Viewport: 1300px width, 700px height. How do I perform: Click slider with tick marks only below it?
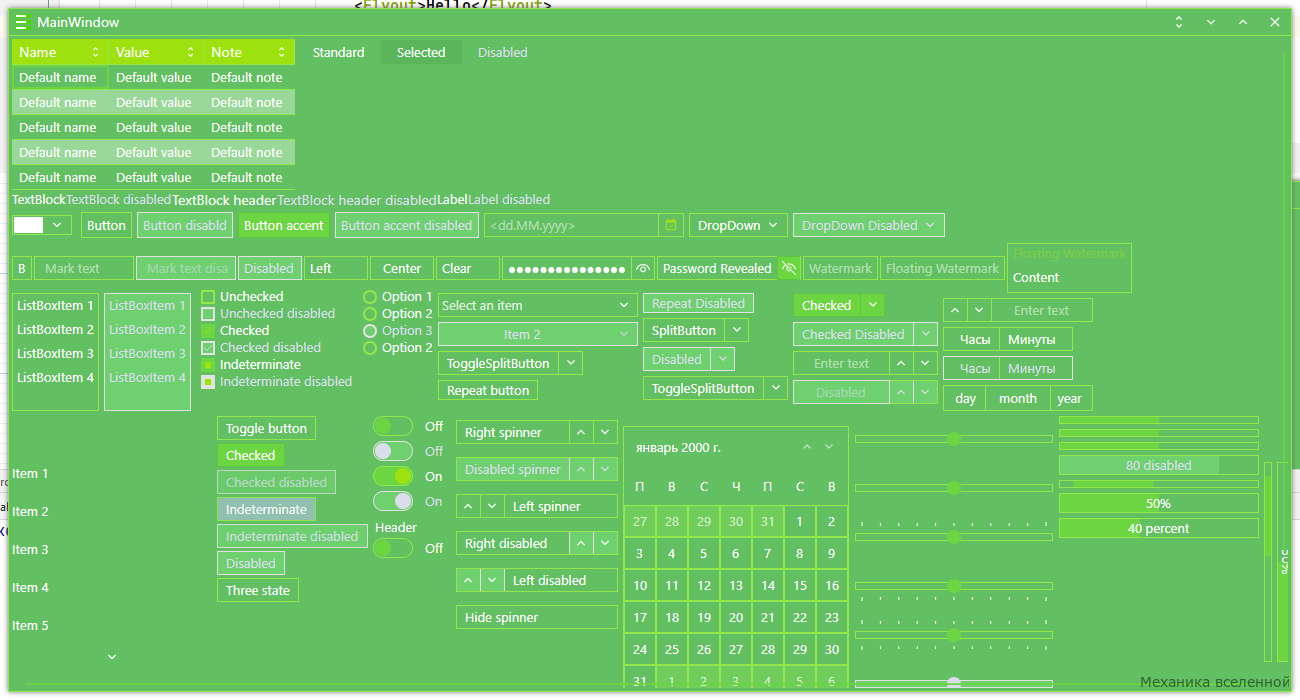pyautogui.click(x=953, y=587)
